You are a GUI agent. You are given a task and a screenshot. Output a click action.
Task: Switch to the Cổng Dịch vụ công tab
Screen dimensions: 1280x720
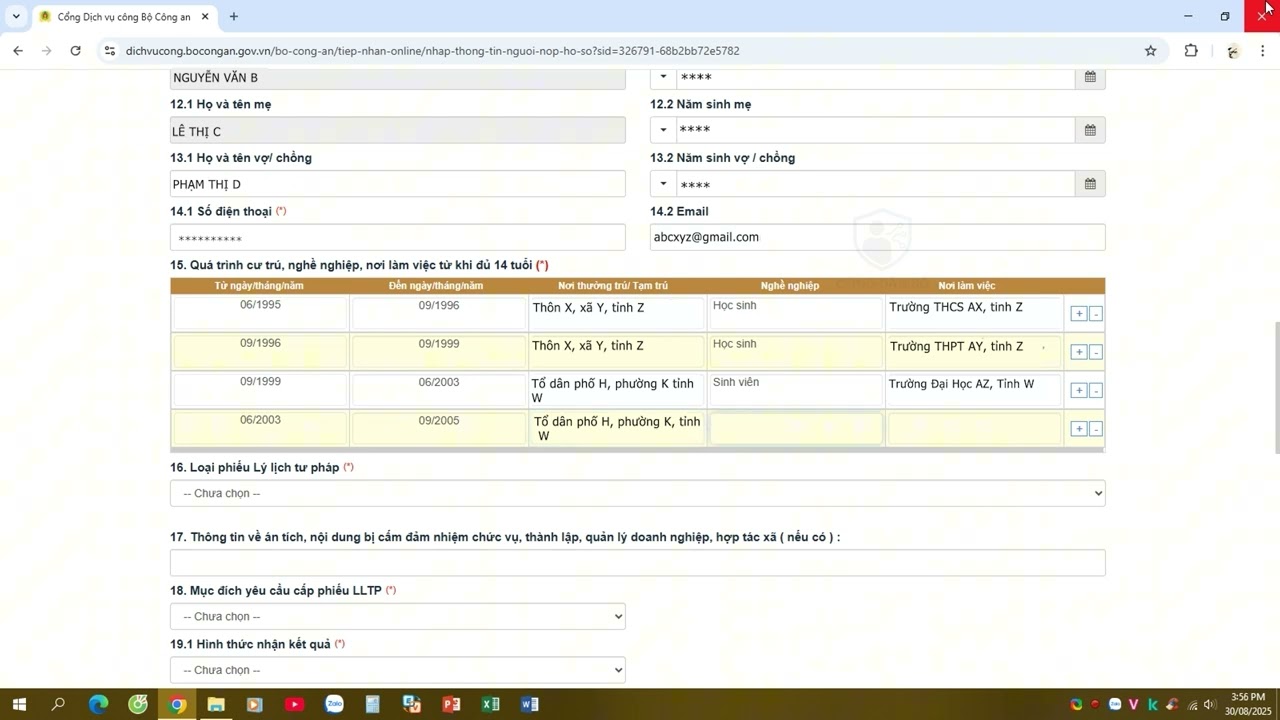(x=124, y=17)
